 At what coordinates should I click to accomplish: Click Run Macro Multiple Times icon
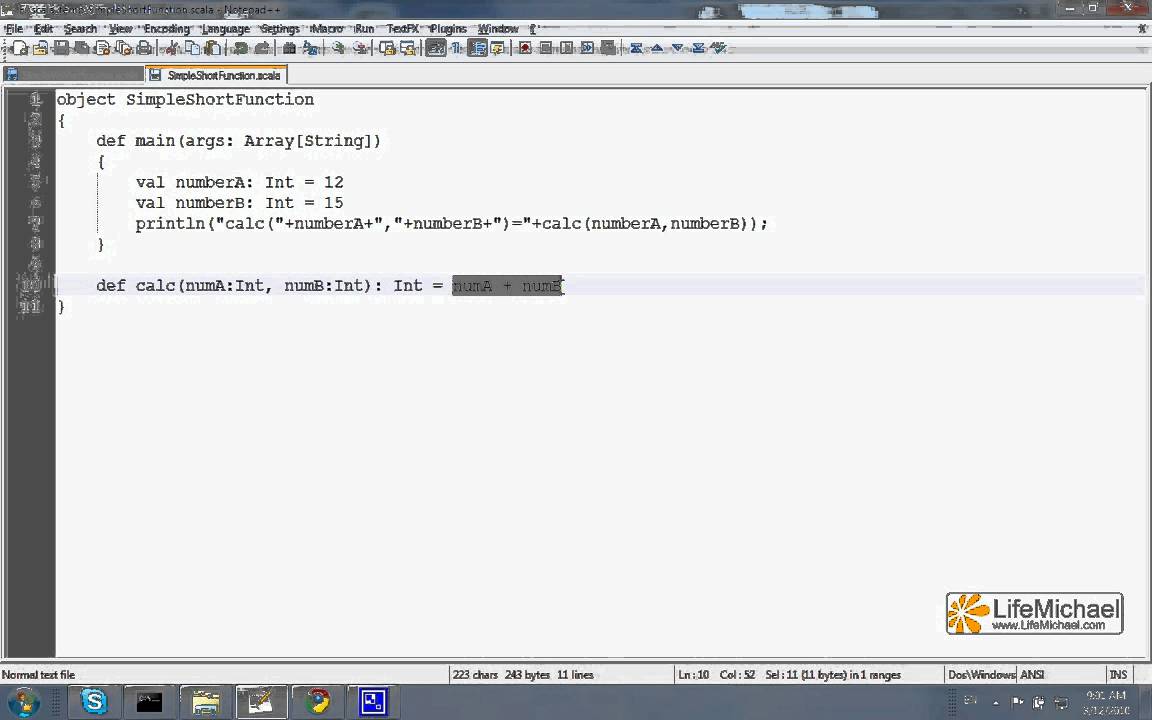point(587,48)
